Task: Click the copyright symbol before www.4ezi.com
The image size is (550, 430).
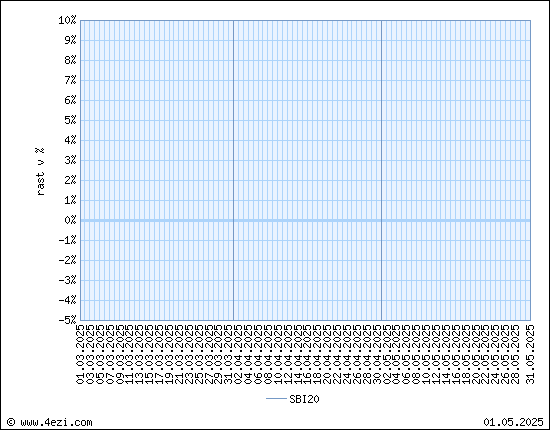Action: coord(11,422)
